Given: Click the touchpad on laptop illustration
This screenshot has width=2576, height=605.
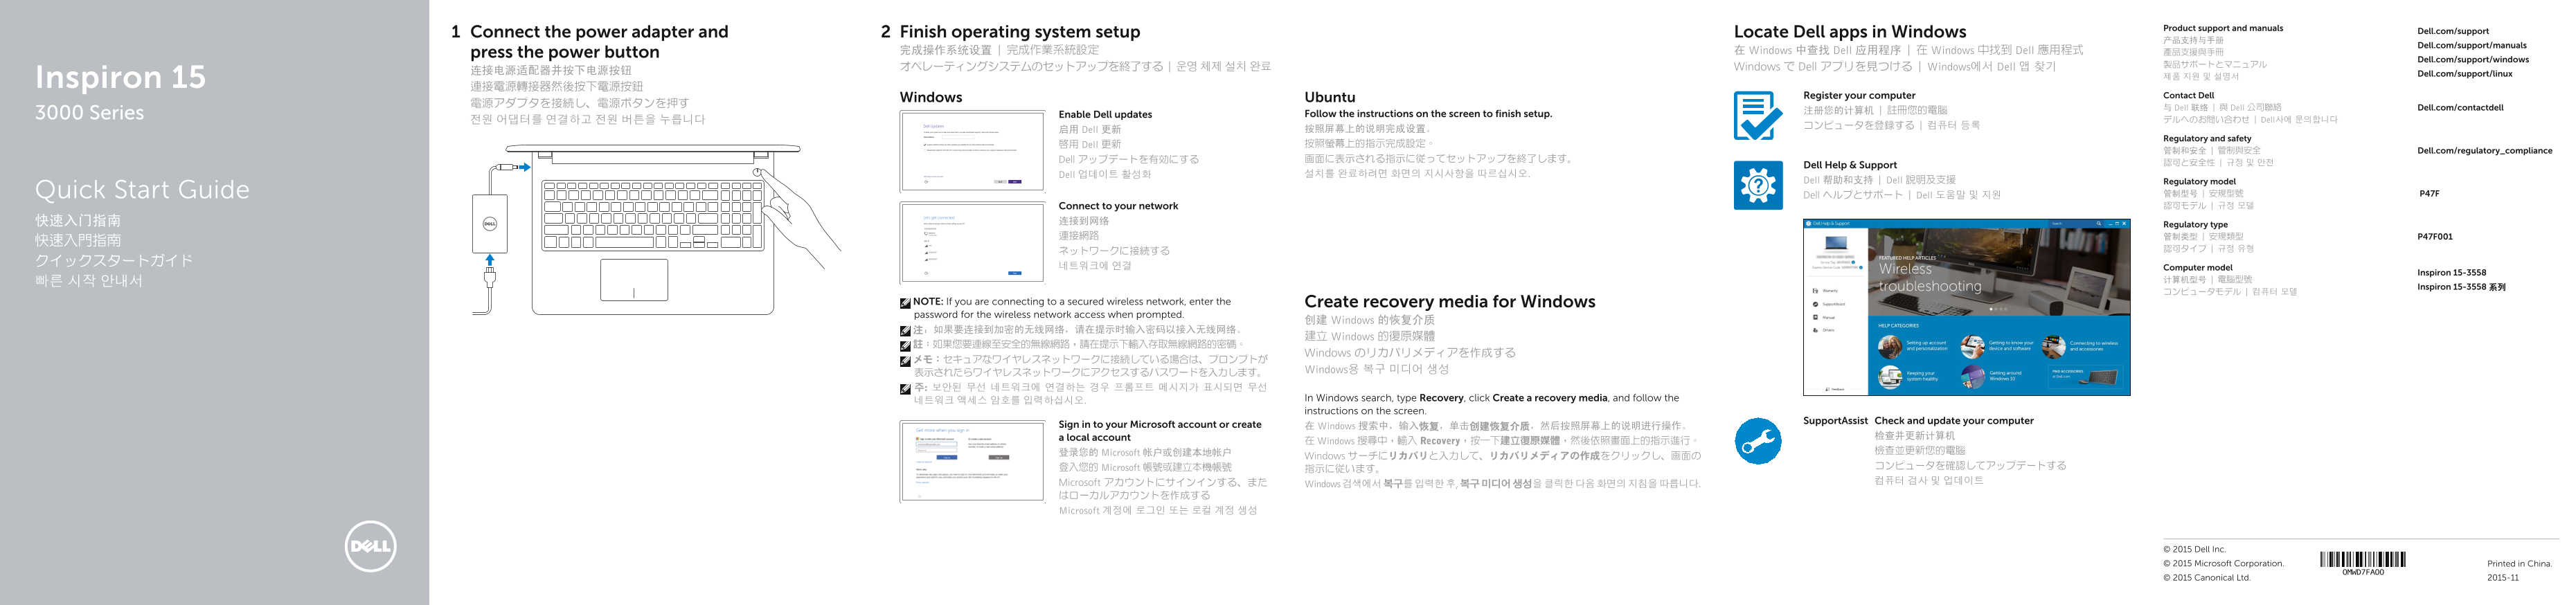Looking at the screenshot, I should point(634,280).
